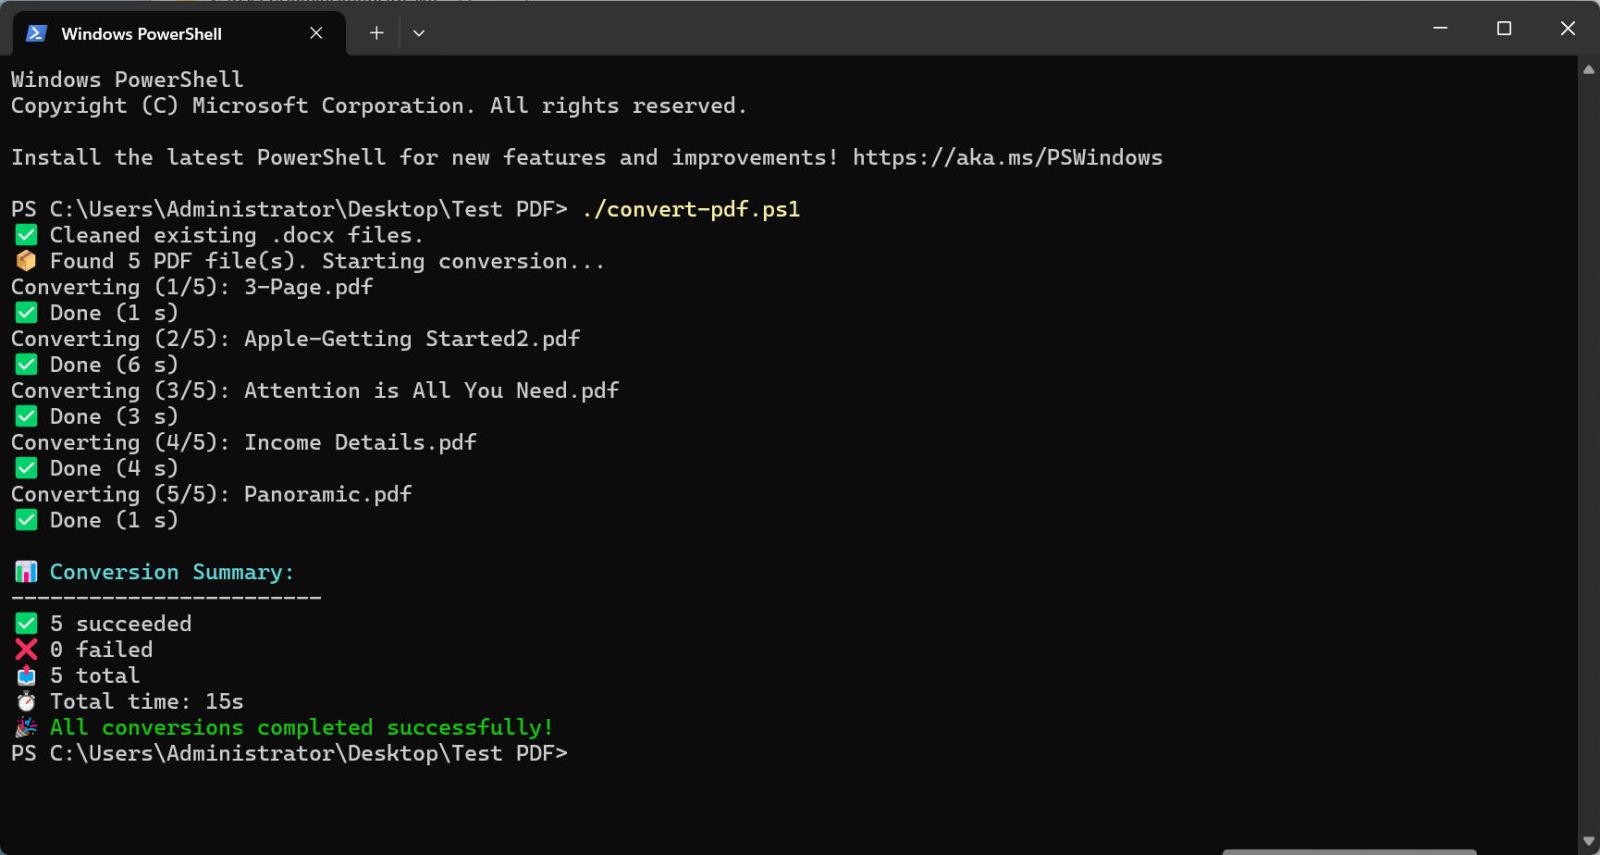Close the Windows PowerShell tab
Image resolution: width=1600 pixels, height=855 pixels.
point(316,33)
